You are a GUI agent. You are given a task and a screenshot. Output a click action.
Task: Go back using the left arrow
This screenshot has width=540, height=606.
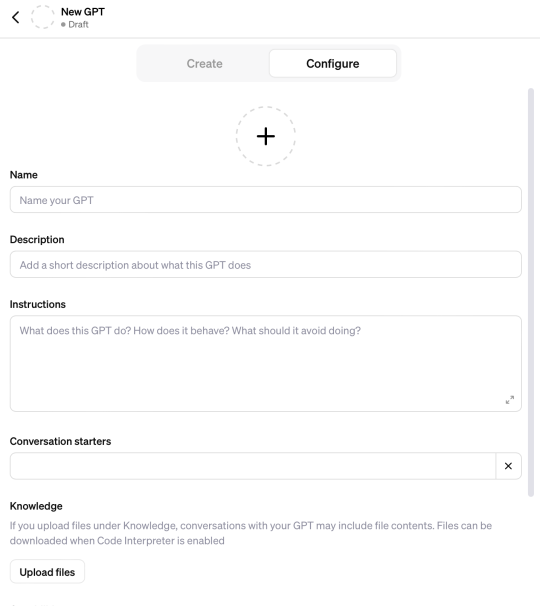(x=15, y=17)
